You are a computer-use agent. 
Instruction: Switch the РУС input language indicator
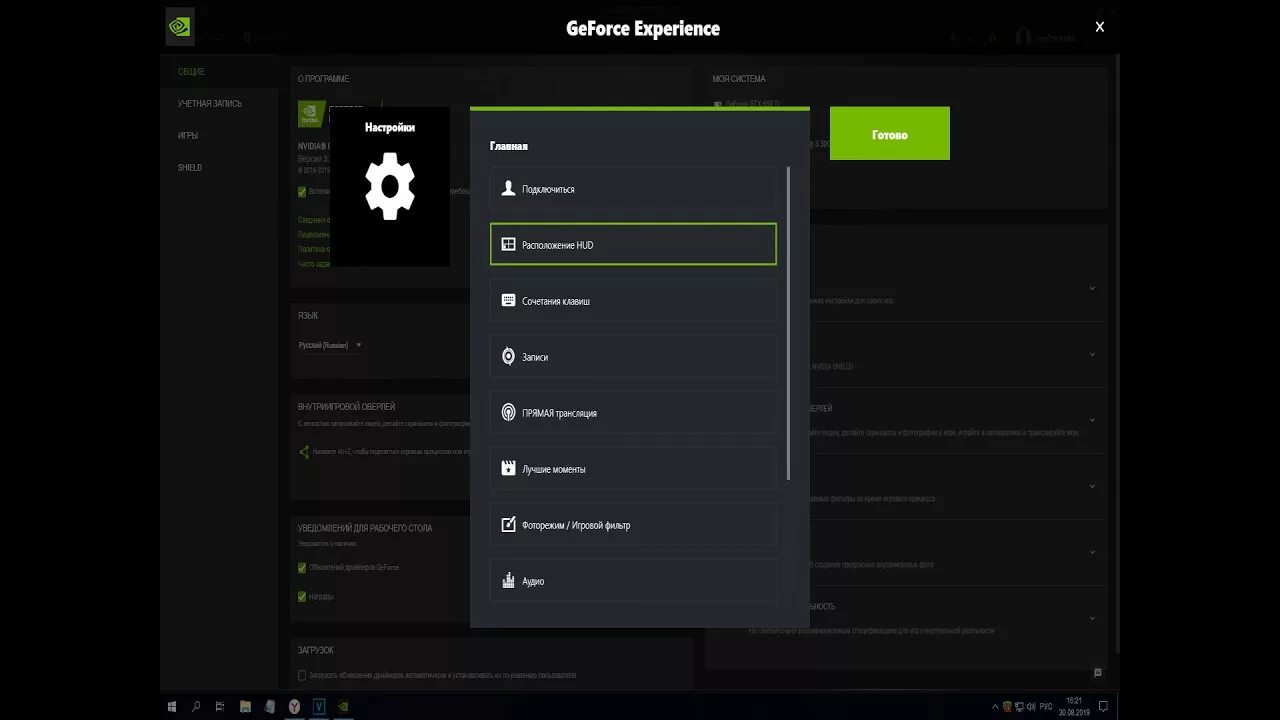point(1046,706)
